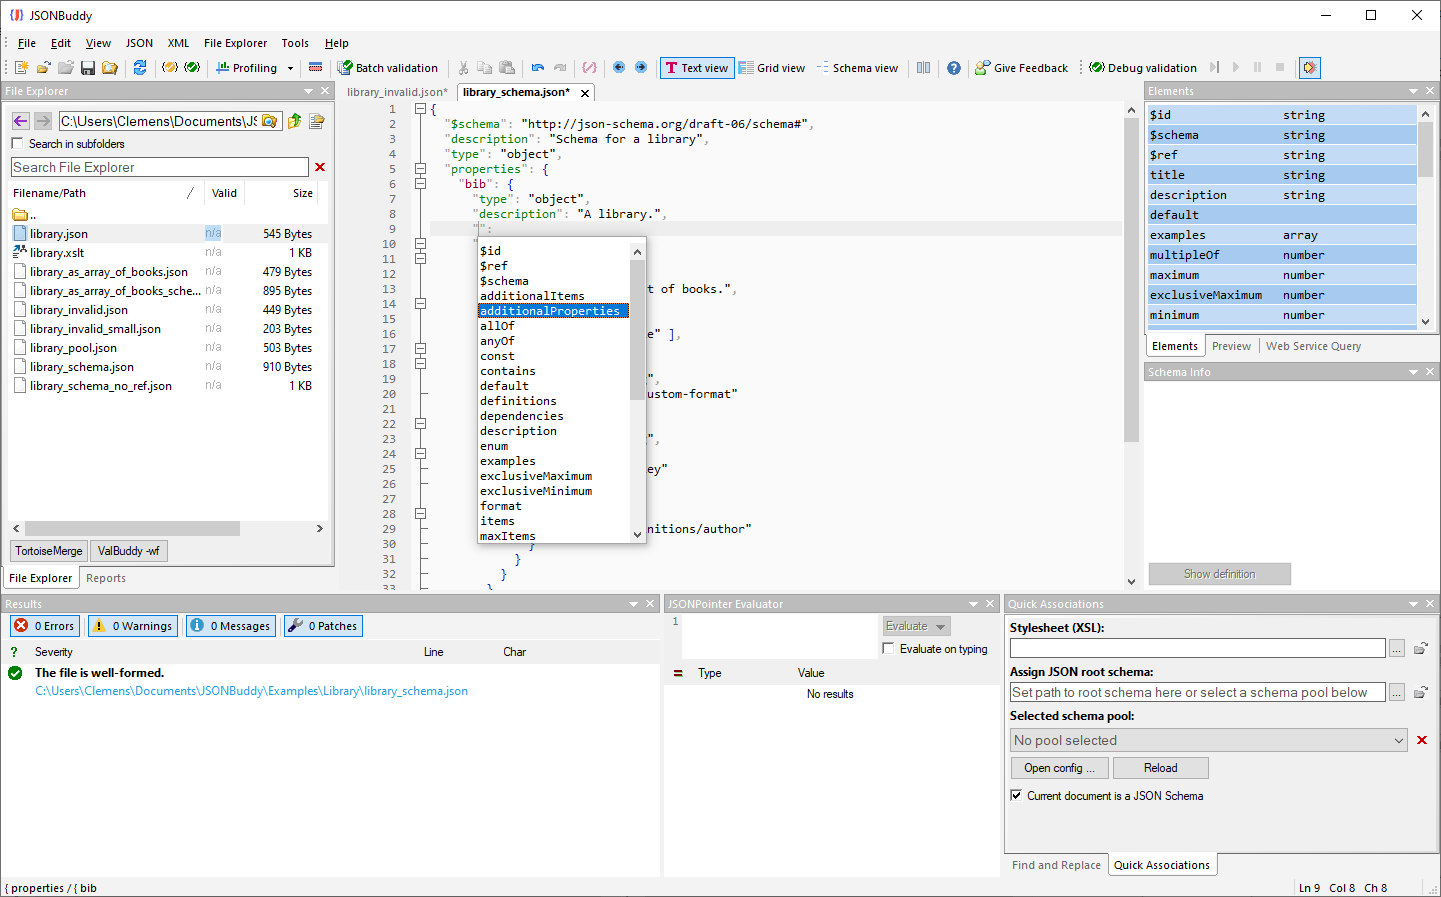Click the Give Feedback button
This screenshot has height=897, width=1441.
[1022, 68]
